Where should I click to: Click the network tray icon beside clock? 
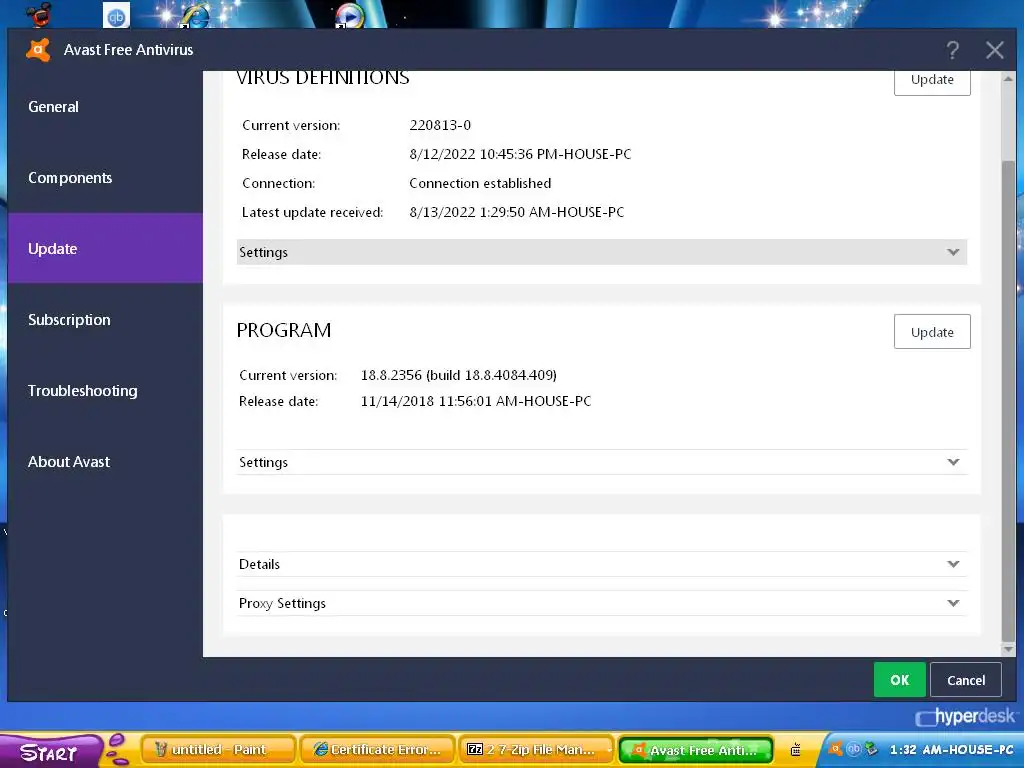coord(871,749)
